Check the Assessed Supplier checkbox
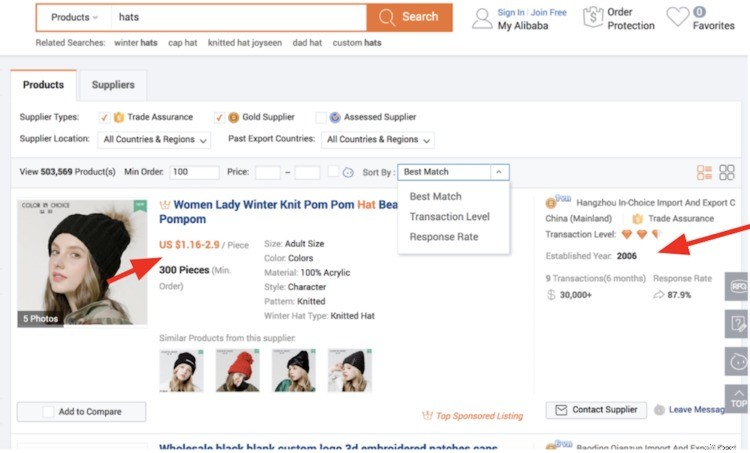Image resolution: width=750 pixels, height=453 pixels. [x=321, y=117]
